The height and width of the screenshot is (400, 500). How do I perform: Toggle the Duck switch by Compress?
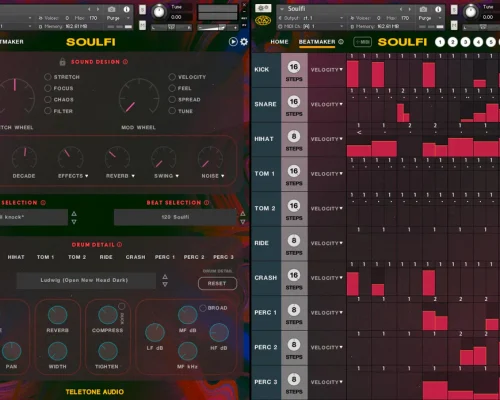tap(122, 306)
